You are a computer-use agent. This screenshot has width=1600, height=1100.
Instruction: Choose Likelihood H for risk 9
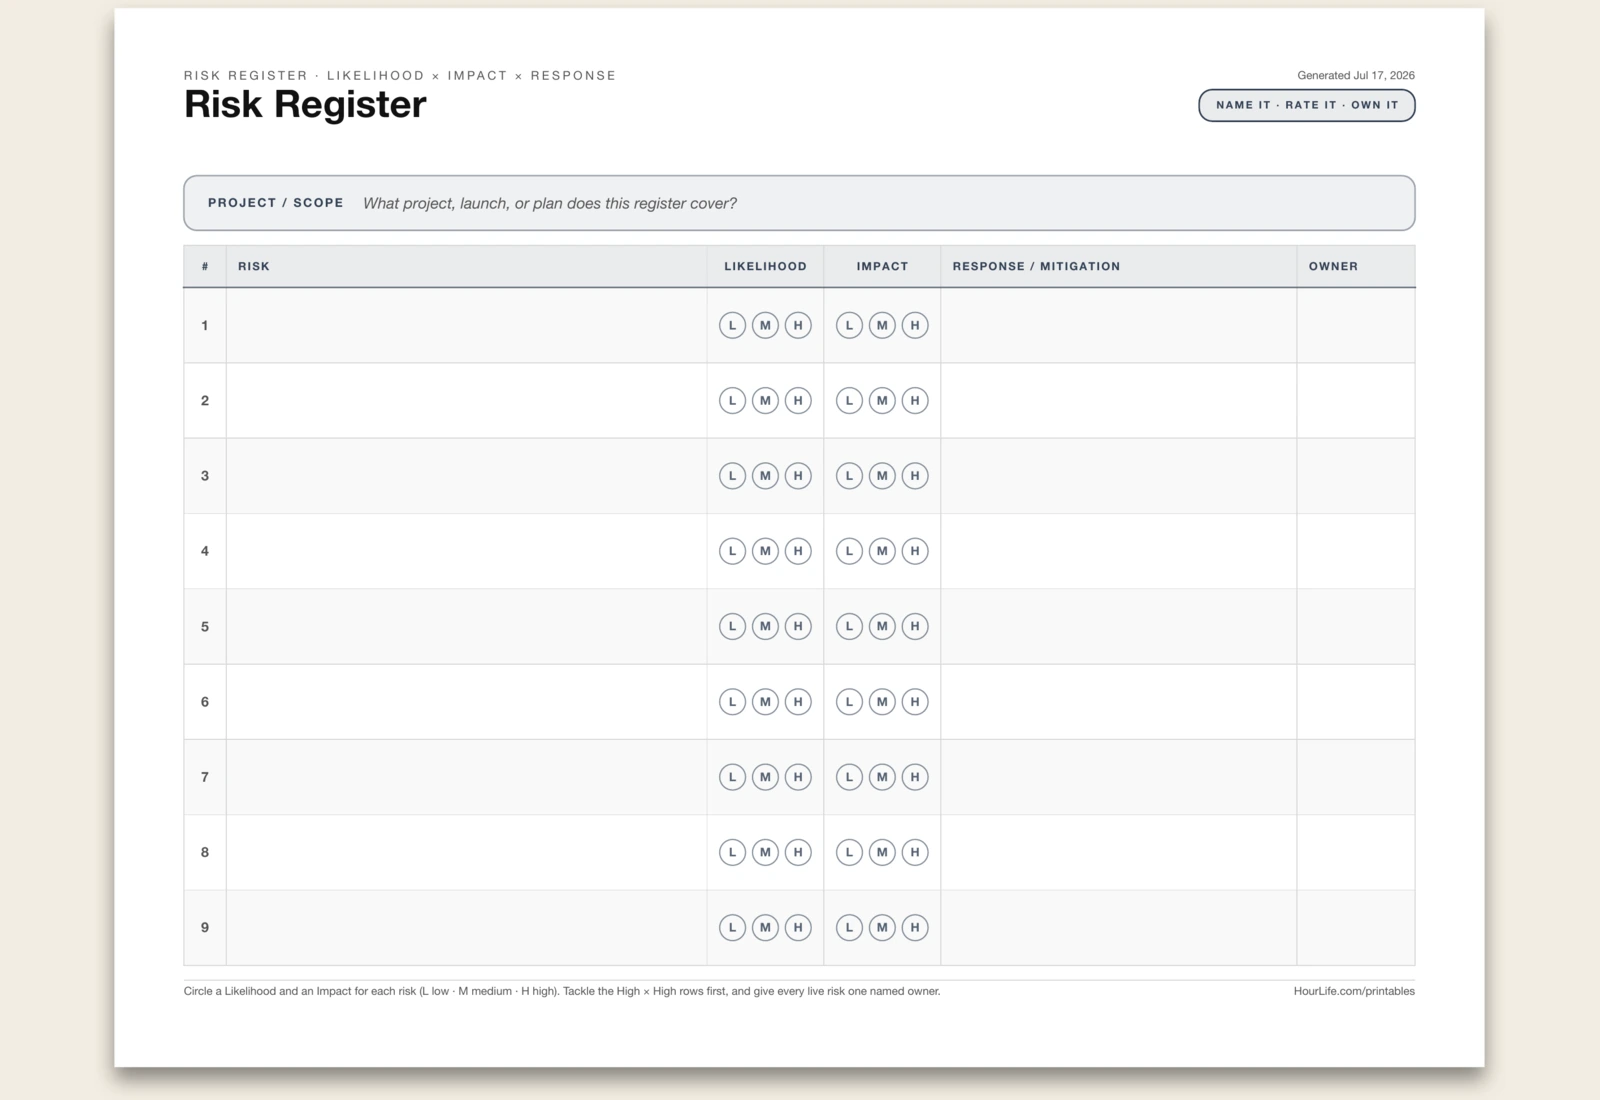pos(798,928)
